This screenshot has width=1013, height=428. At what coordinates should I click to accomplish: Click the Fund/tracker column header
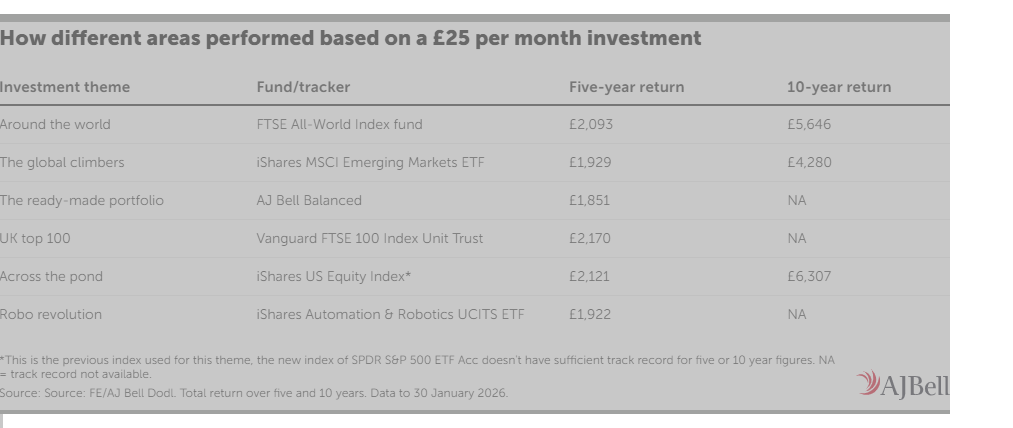pyautogui.click(x=303, y=87)
